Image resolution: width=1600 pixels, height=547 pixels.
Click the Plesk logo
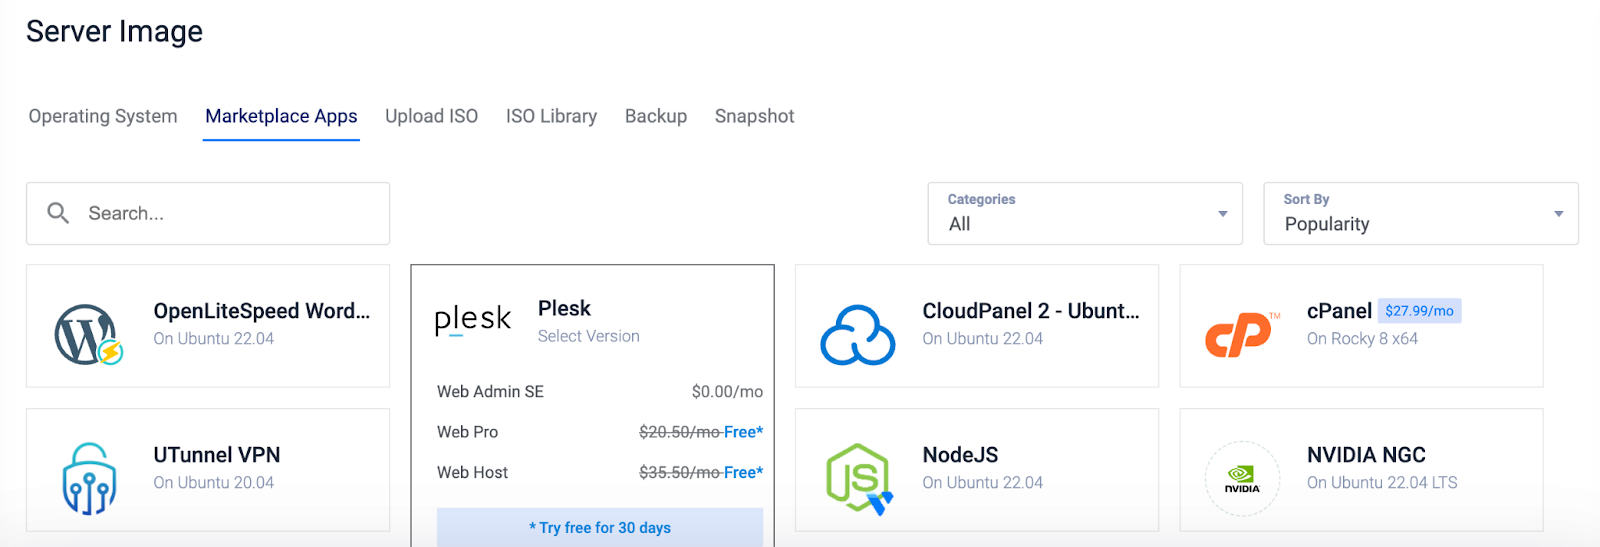pyautogui.click(x=473, y=320)
